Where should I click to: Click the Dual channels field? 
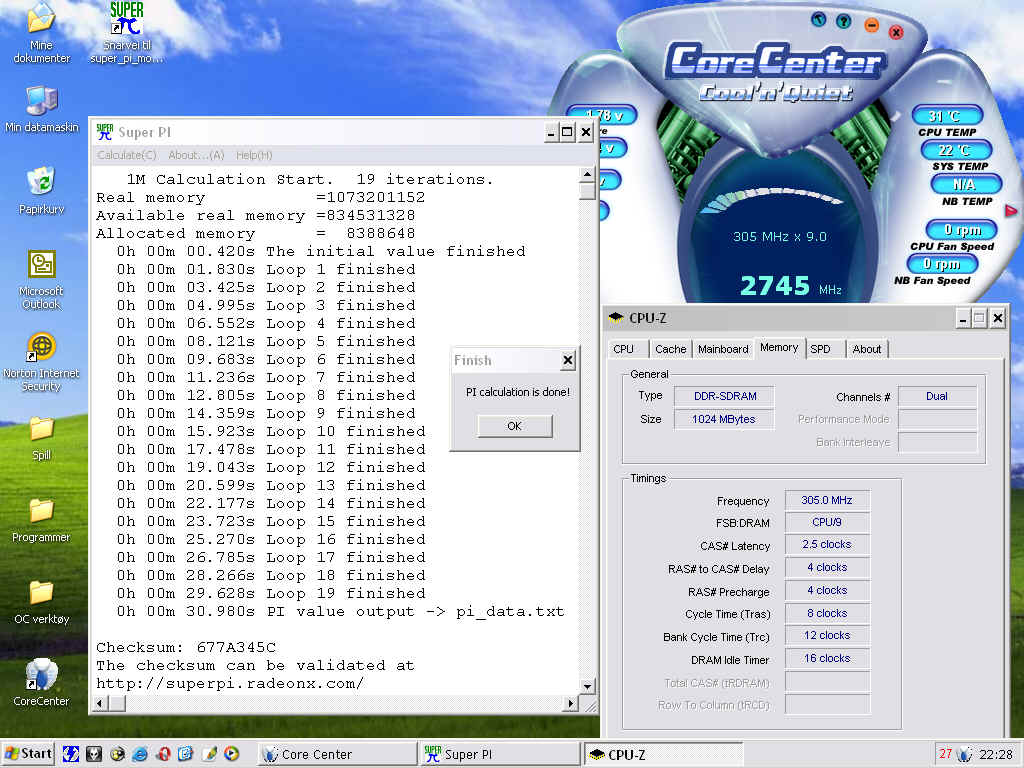pos(936,396)
